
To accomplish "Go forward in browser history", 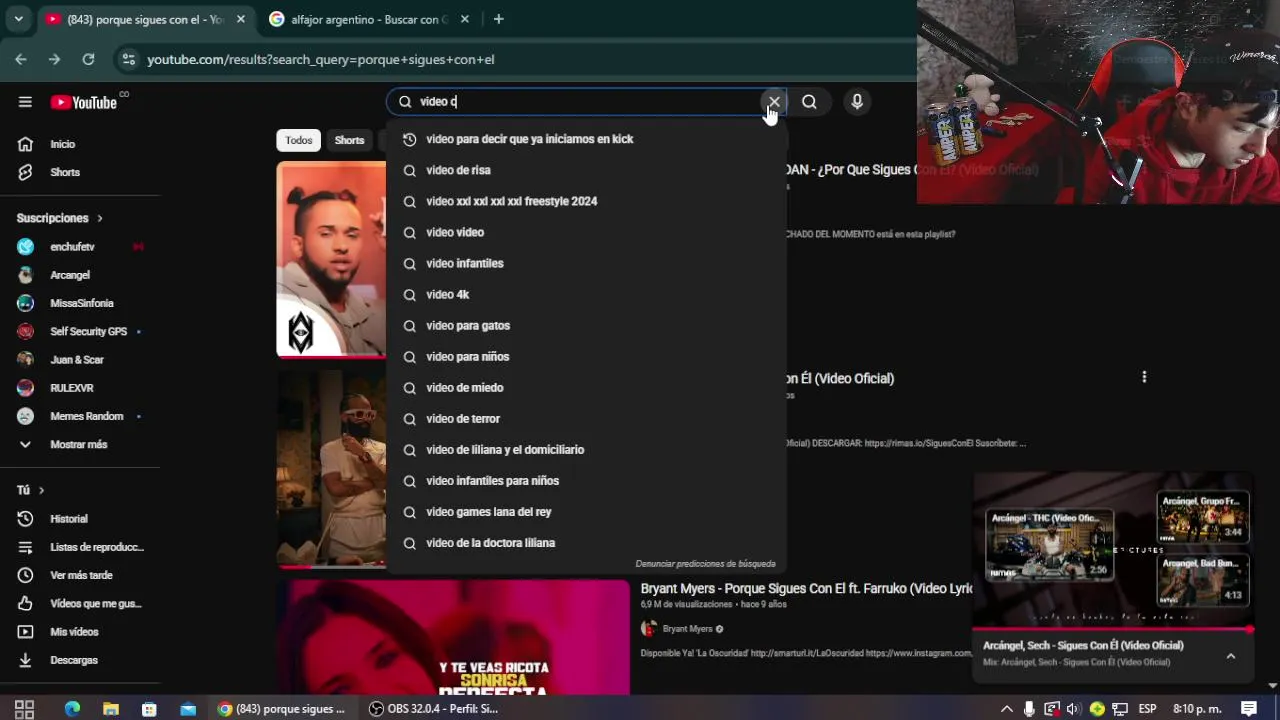I will coord(54,59).
